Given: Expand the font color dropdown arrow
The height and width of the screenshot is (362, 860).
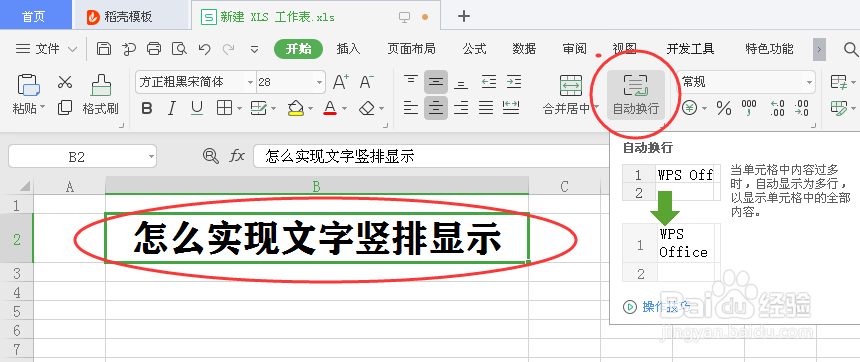Looking at the screenshot, I should 344,109.
